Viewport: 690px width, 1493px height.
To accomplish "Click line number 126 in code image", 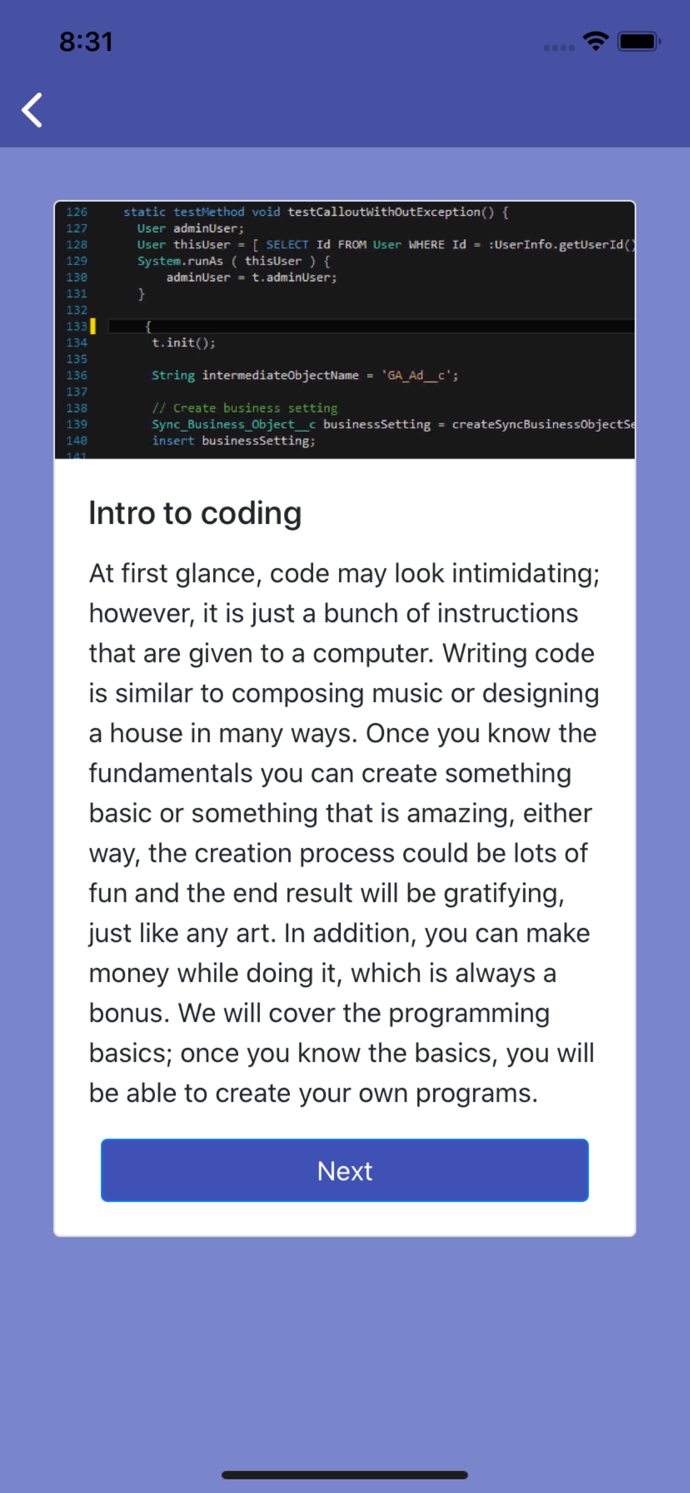I will point(77,212).
